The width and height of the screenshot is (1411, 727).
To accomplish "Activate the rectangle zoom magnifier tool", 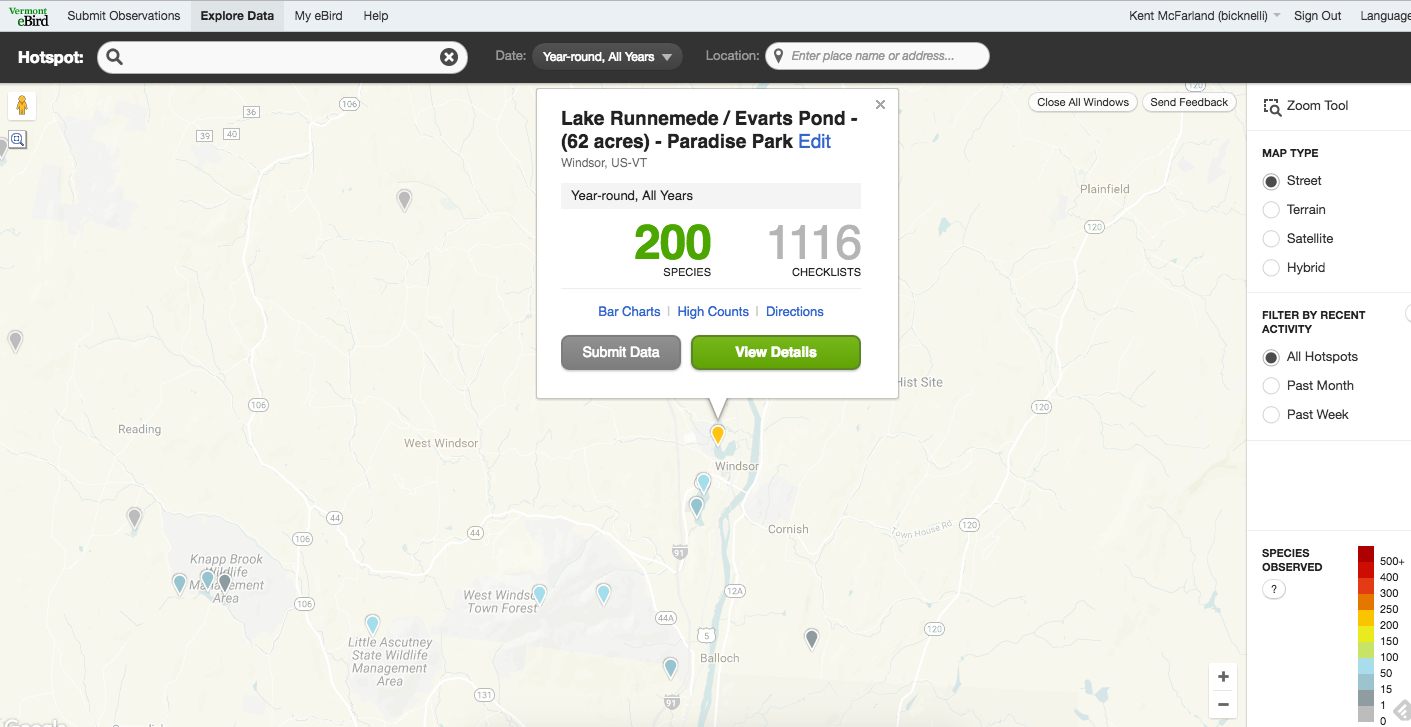I will [18, 138].
